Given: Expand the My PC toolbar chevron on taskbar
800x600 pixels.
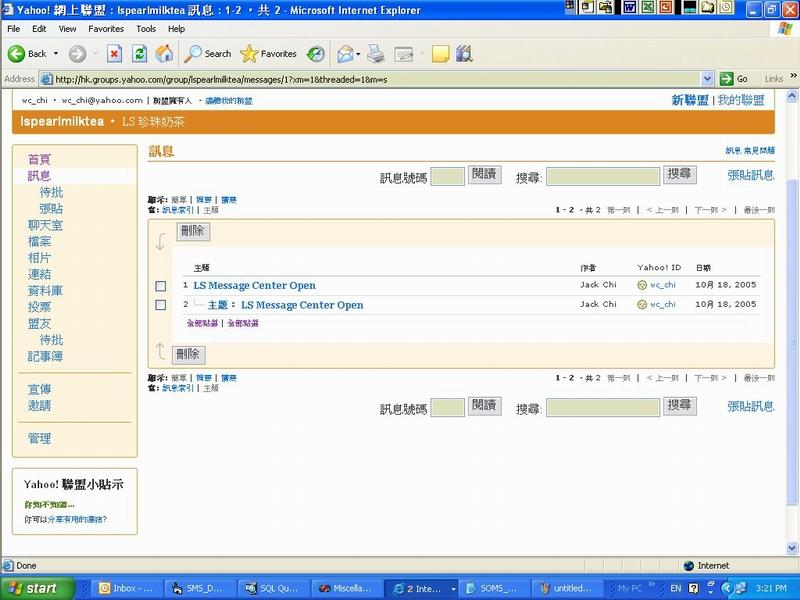Looking at the screenshot, I should click(x=651, y=585).
